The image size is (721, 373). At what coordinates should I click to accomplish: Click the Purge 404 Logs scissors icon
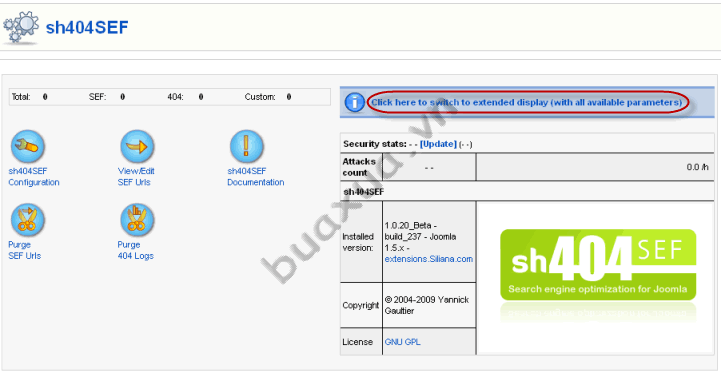tap(137, 220)
